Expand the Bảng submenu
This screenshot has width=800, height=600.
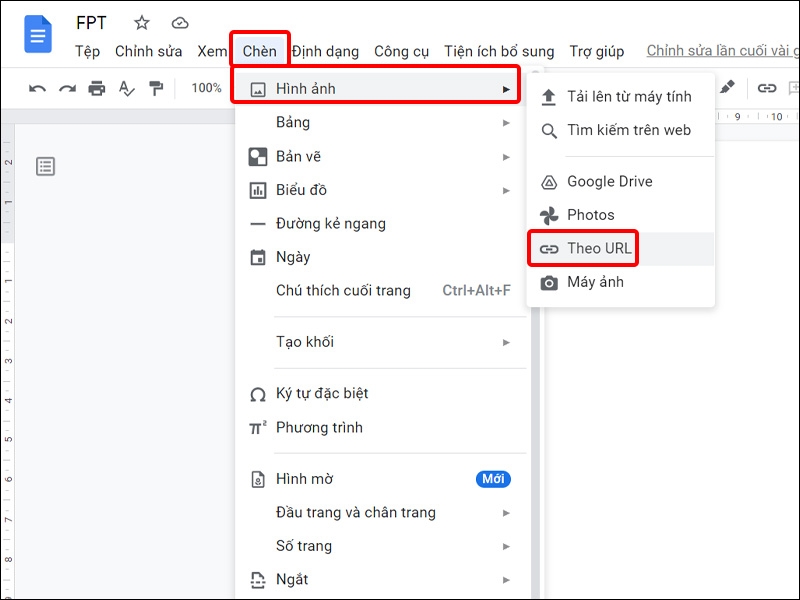tap(381, 122)
